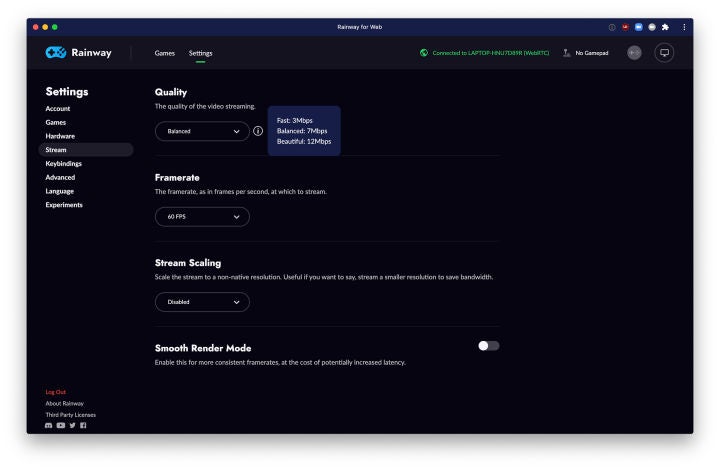Screen dimensions: 720x469
Task: Go to Hardware settings section
Action: pyautogui.click(x=60, y=136)
